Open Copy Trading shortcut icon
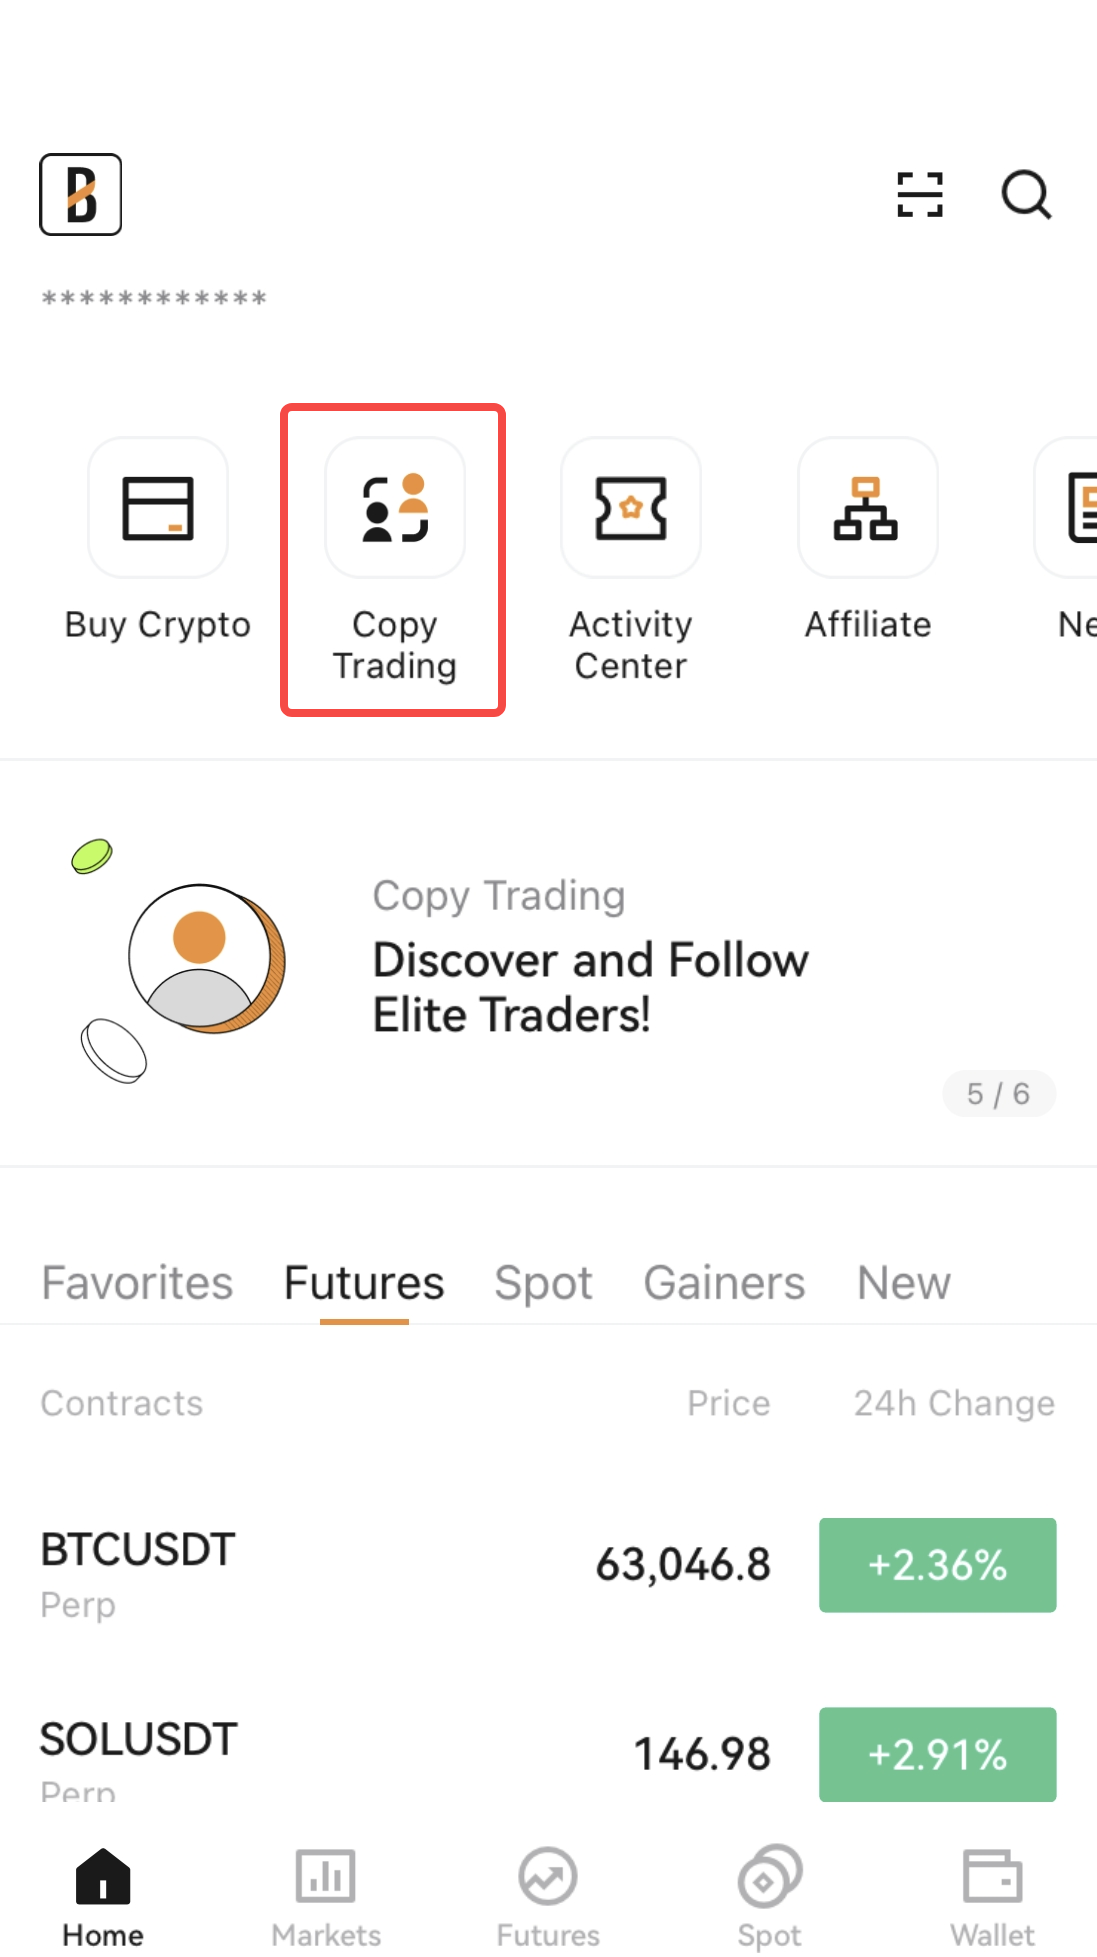 click(x=395, y=508)
